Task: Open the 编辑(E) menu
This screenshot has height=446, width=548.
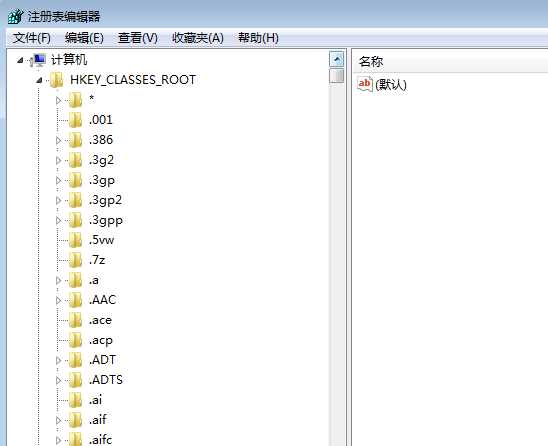Action: (x=84, y=38)
